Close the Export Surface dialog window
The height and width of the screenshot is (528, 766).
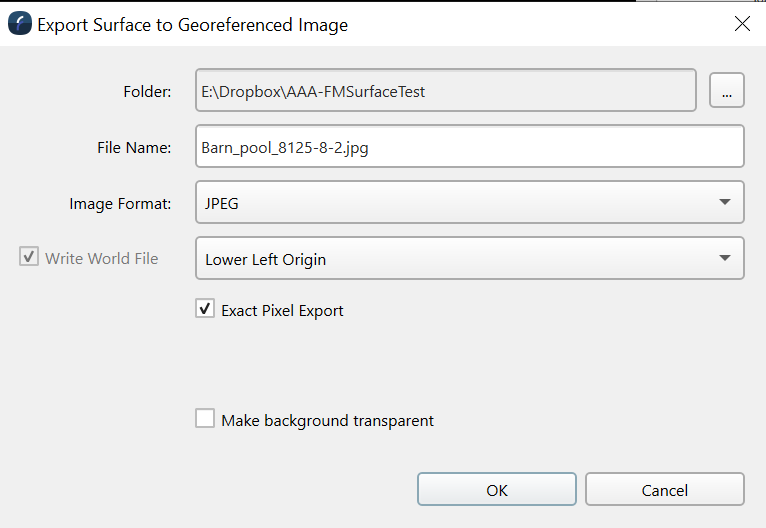pyautogui.click(x=742, y=24)
